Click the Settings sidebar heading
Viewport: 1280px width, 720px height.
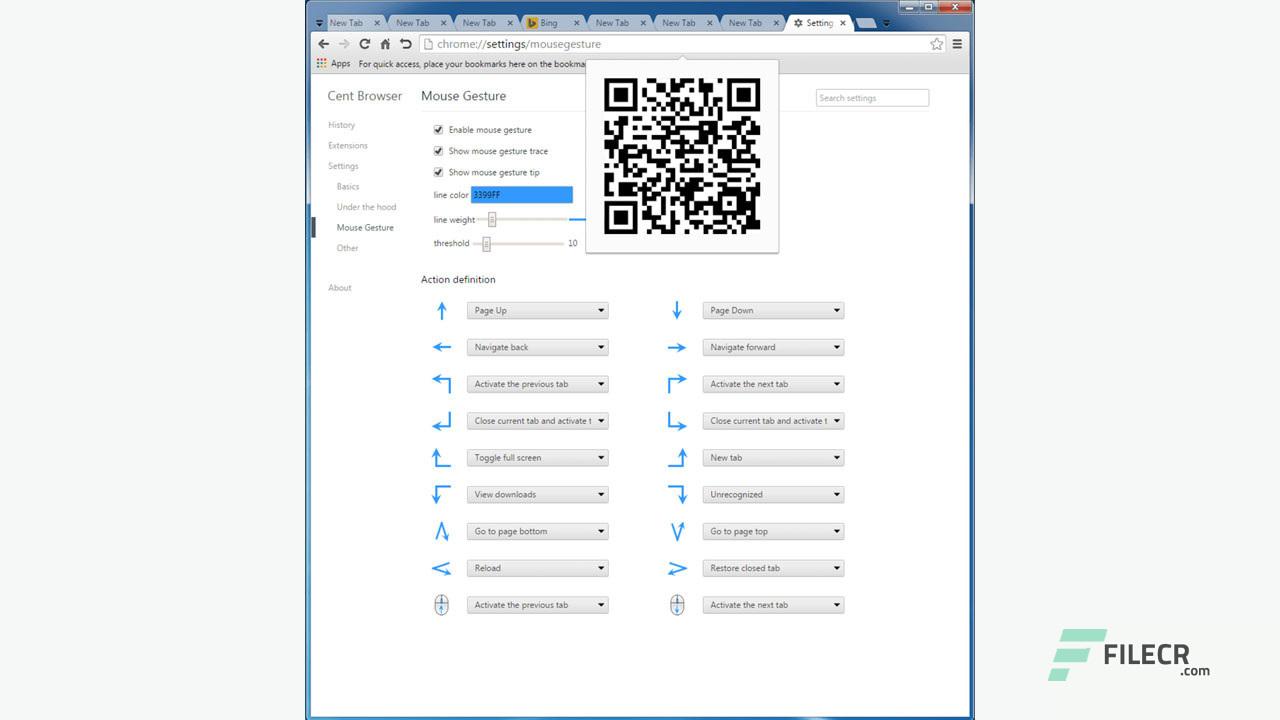(x=343, y=166)
